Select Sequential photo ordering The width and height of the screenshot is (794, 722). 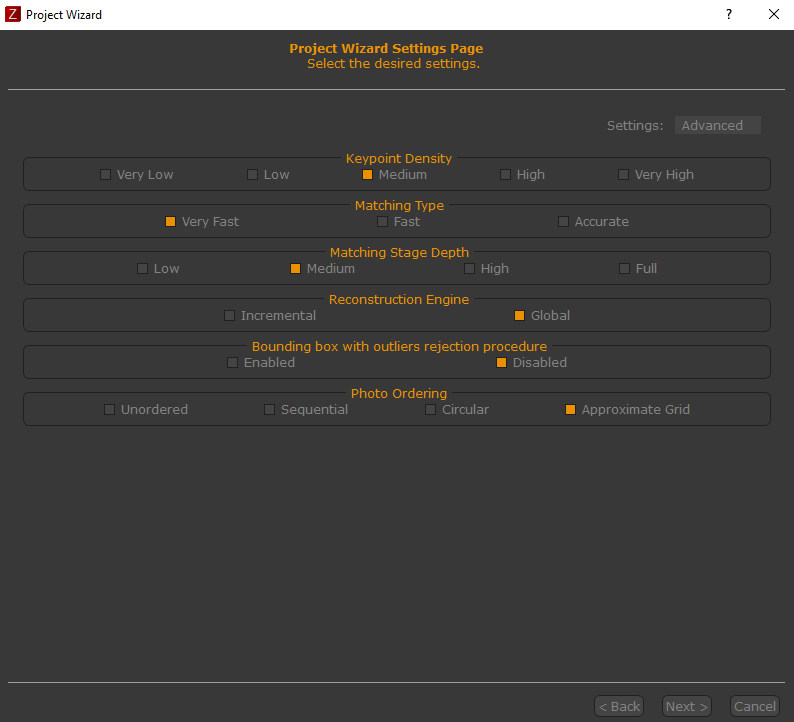pyautogui.click(x=270, y=410)
